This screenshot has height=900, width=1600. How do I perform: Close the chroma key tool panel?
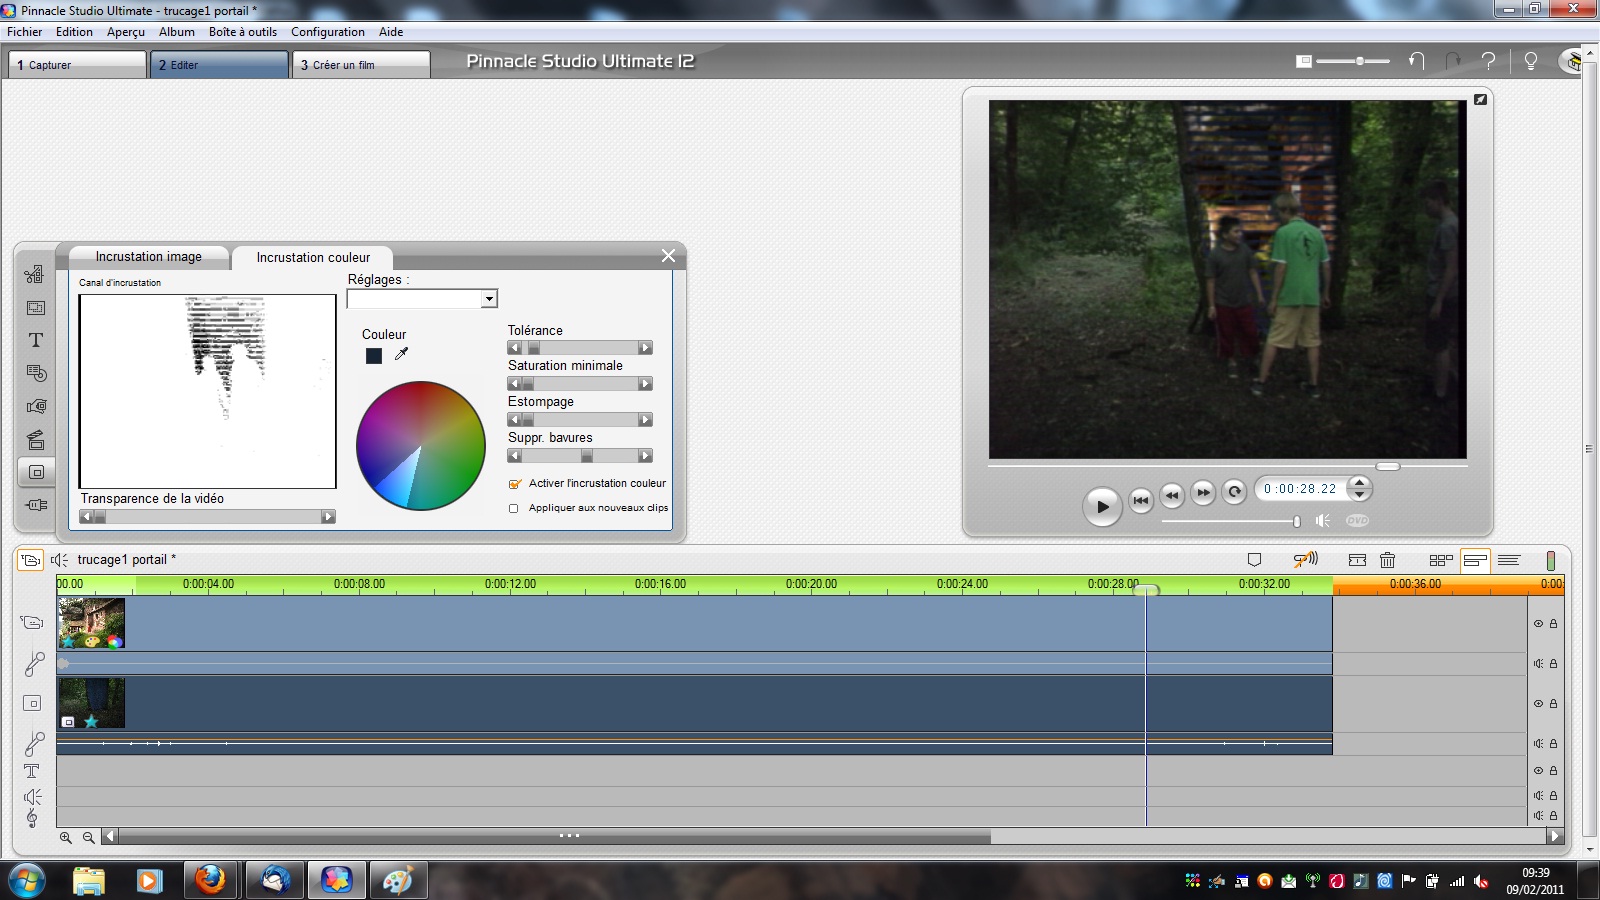(x=668, y=256)
